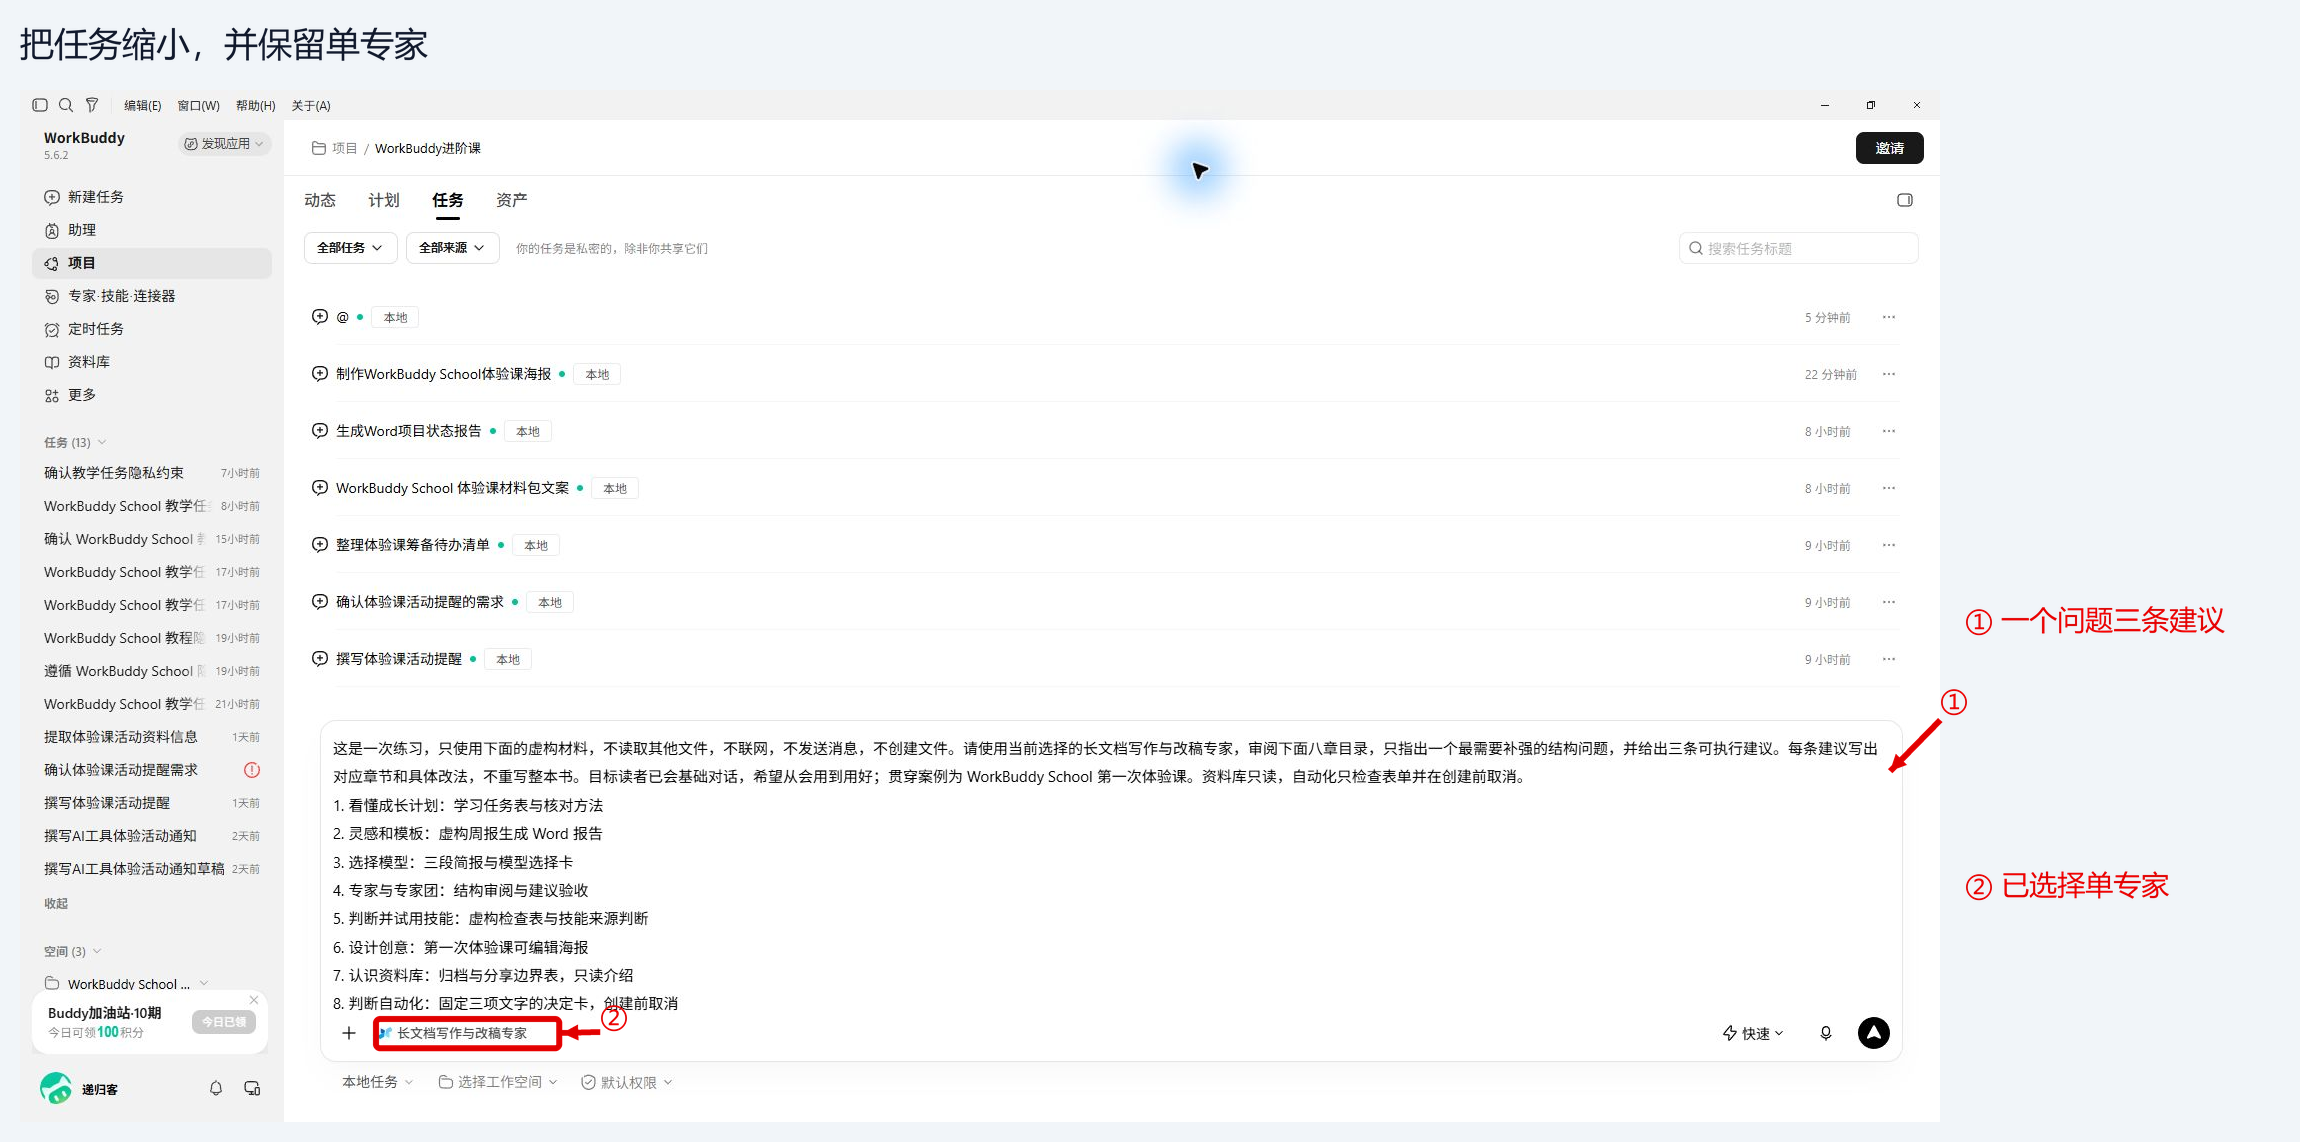Image resolution: width=2300 pixels, height=1142 pixels.
Task: Open the 全部来源 filter dropdown
Action: click(452, 248)
